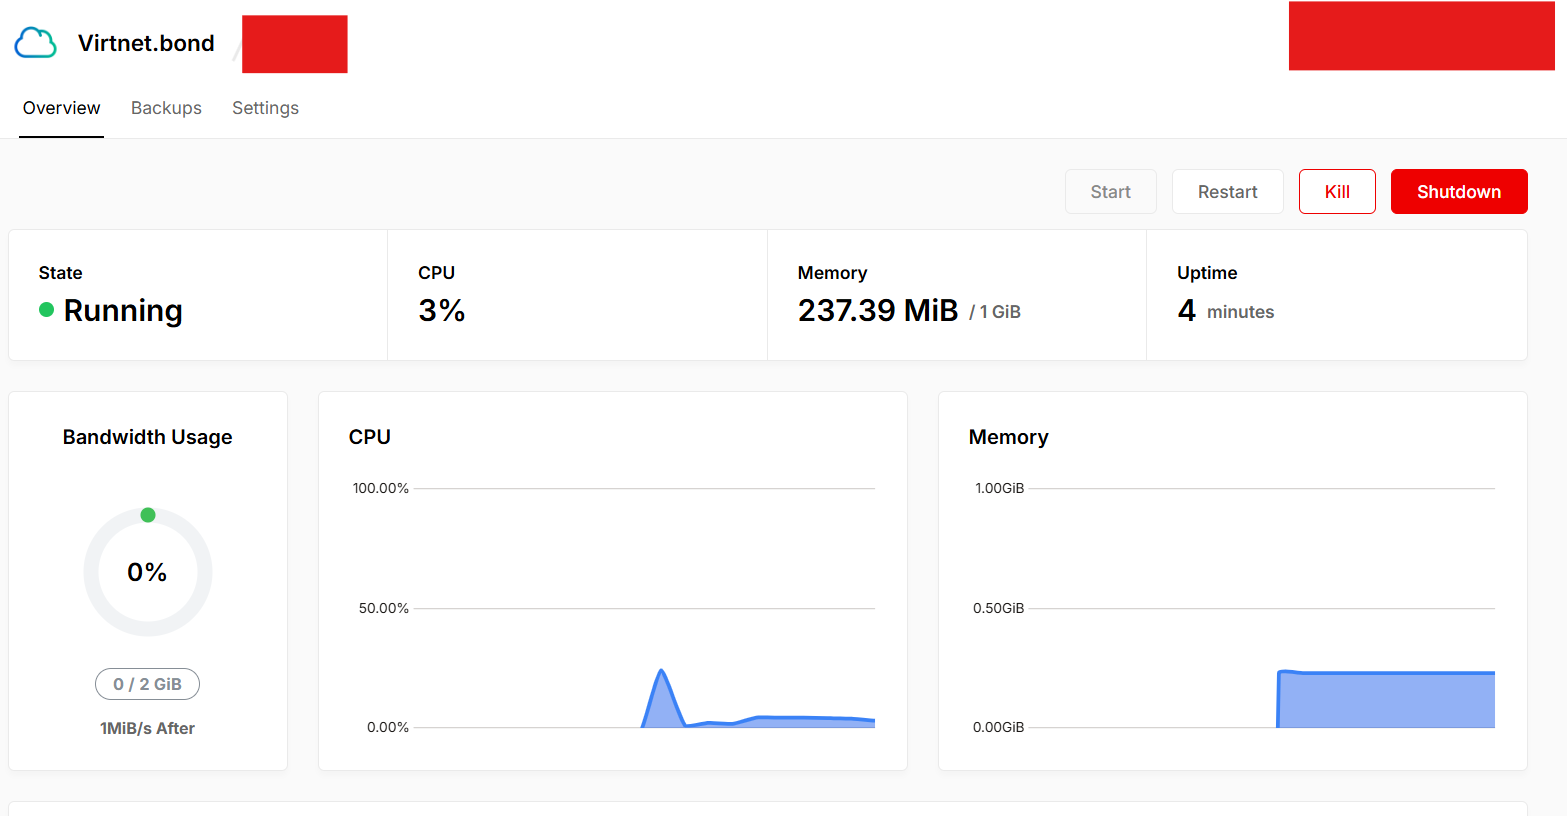Click the green Running status dot
The width and height of the screenshot is (1567, 816).
46,310
